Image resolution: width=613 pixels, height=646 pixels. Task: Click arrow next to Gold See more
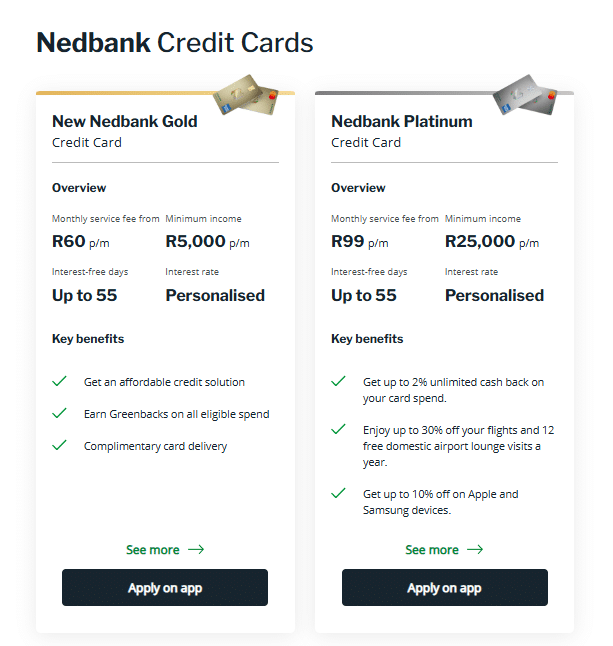coord(196,549)
